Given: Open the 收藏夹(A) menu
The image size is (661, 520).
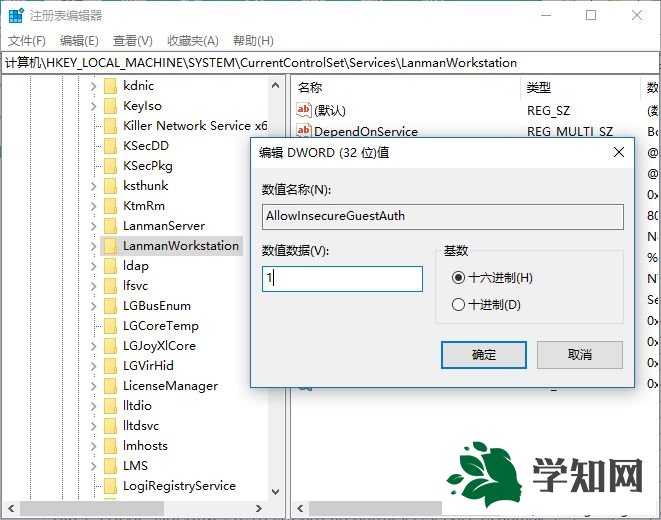Looking at the screenshot, I should pos(193,41).
